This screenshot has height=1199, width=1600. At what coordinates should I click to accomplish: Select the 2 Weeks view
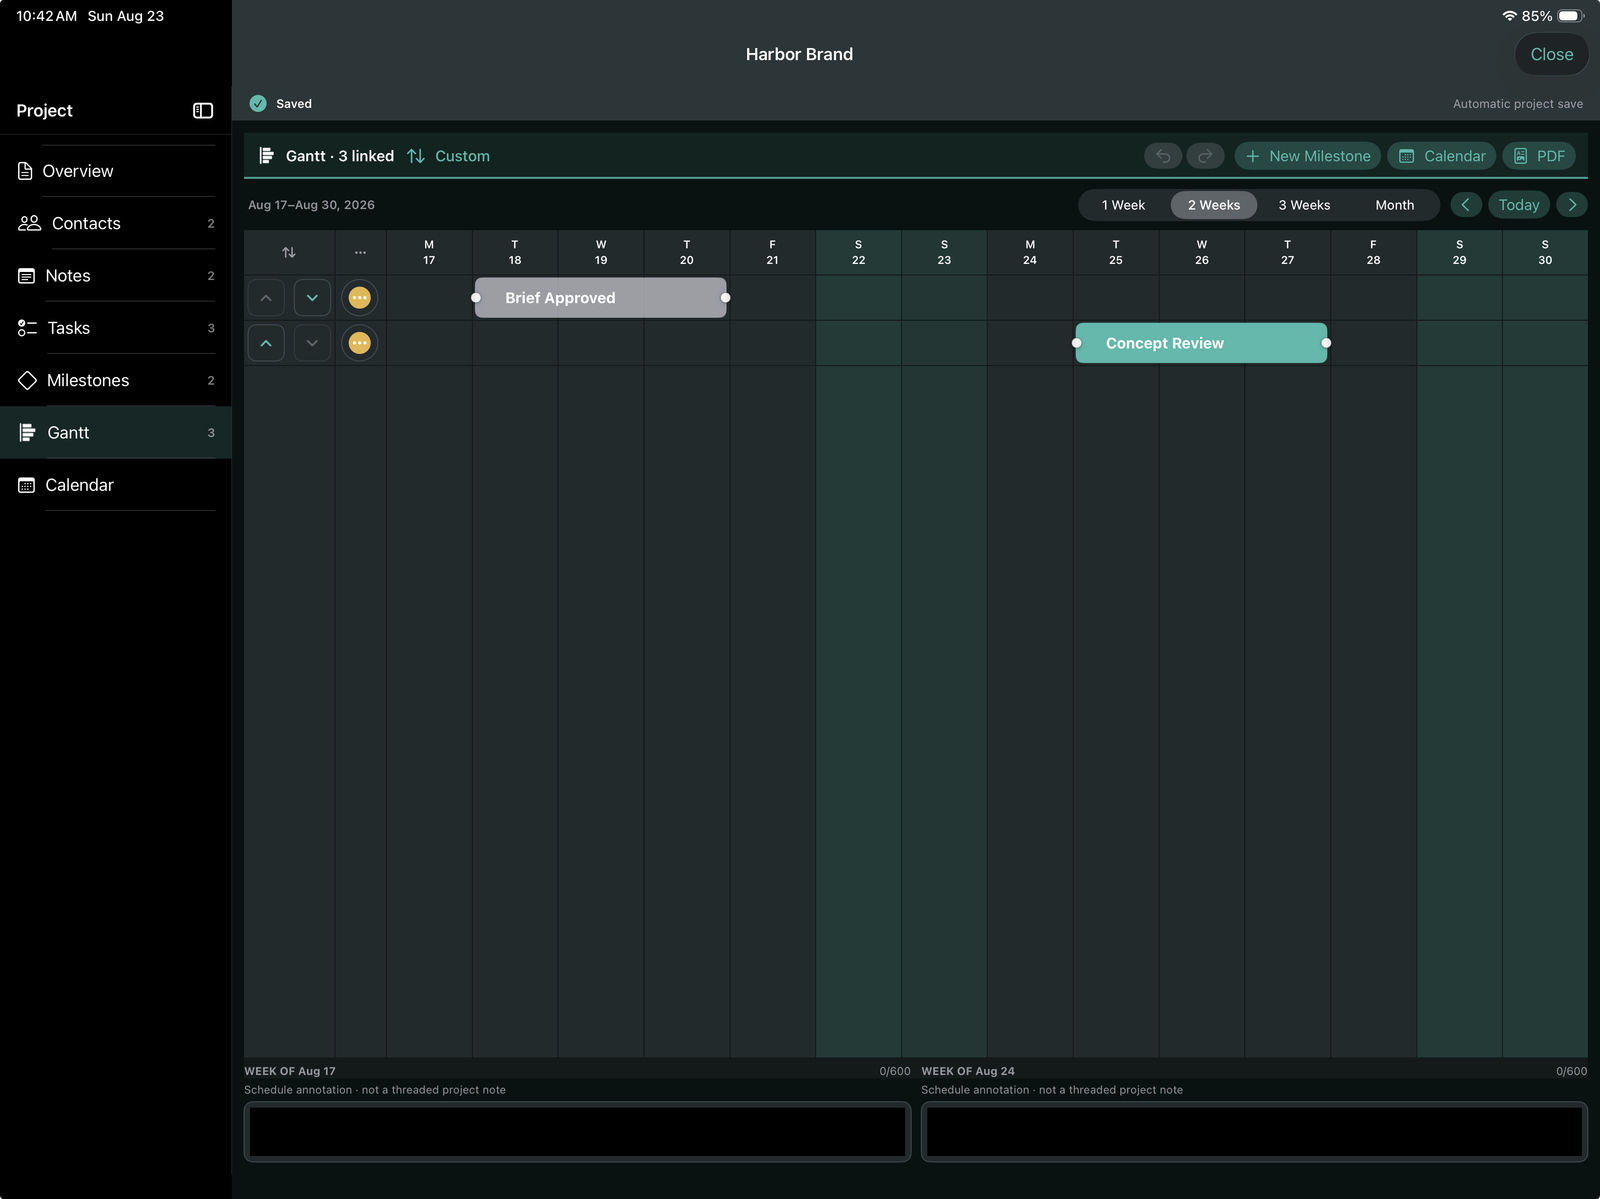(x=1214, y=205)
